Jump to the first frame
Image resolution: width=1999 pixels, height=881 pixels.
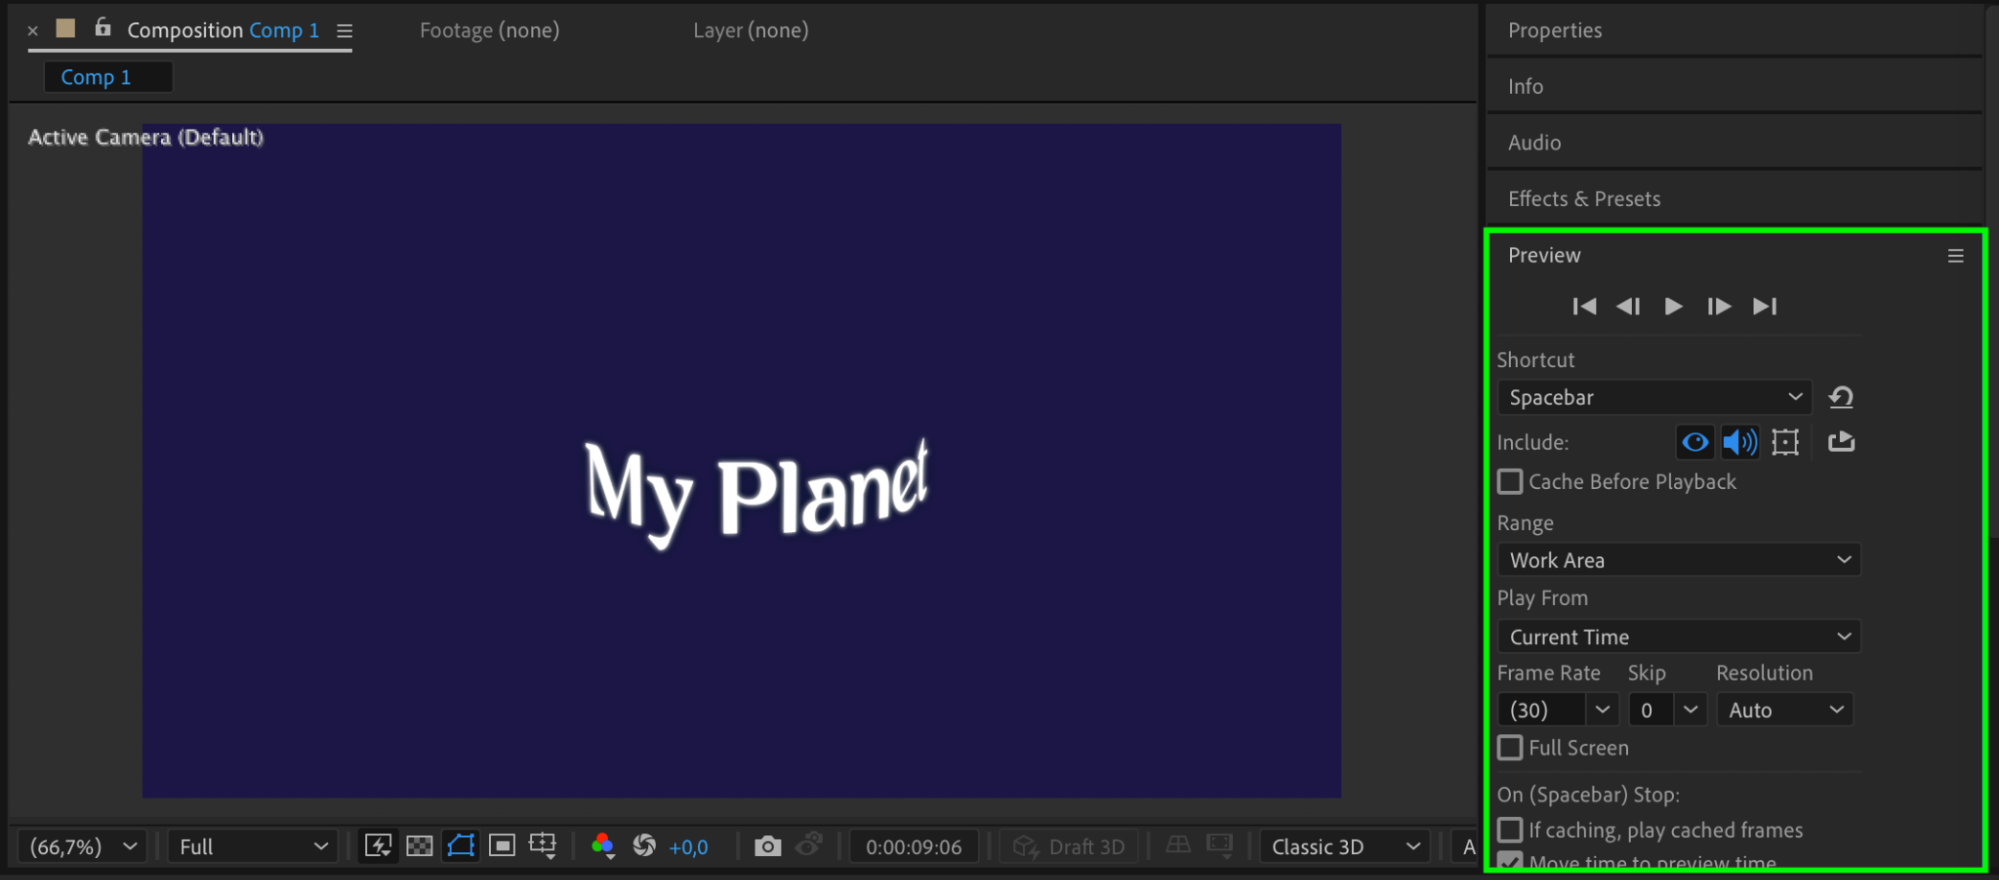1584,306
